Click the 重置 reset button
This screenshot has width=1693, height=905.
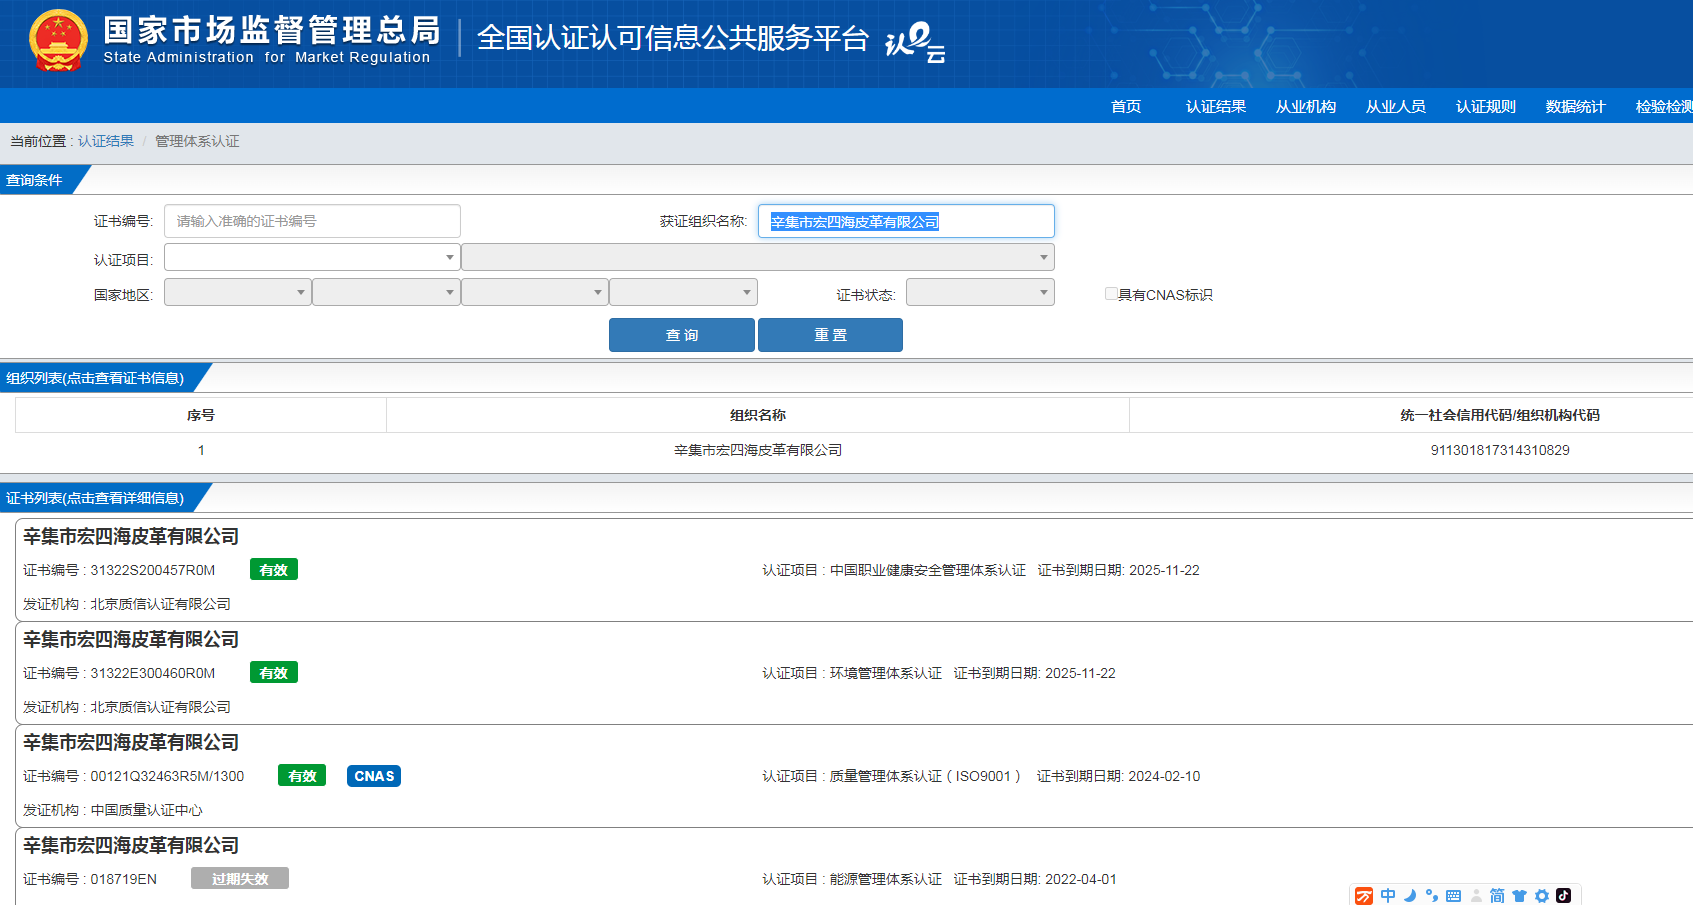[830, 335]
